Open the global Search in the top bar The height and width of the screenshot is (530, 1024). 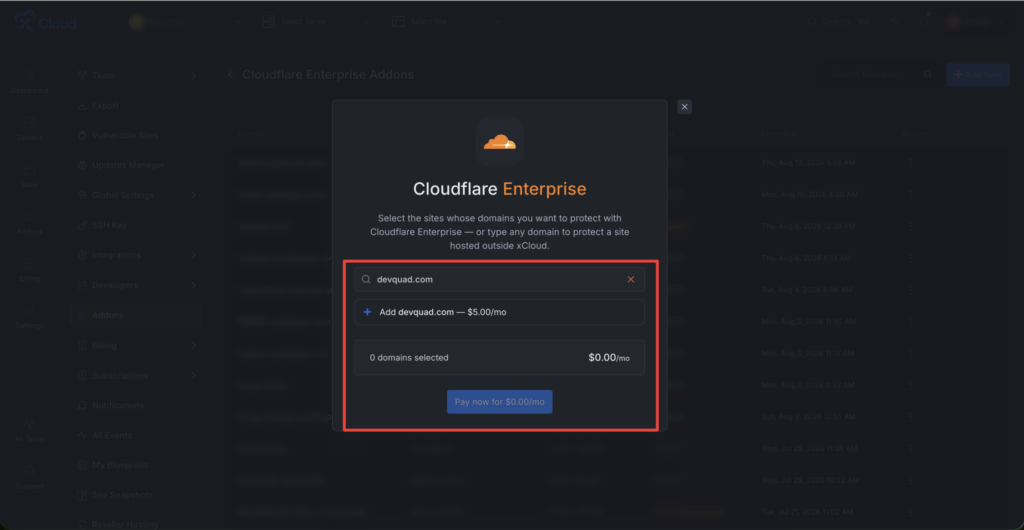click(839, 22)
